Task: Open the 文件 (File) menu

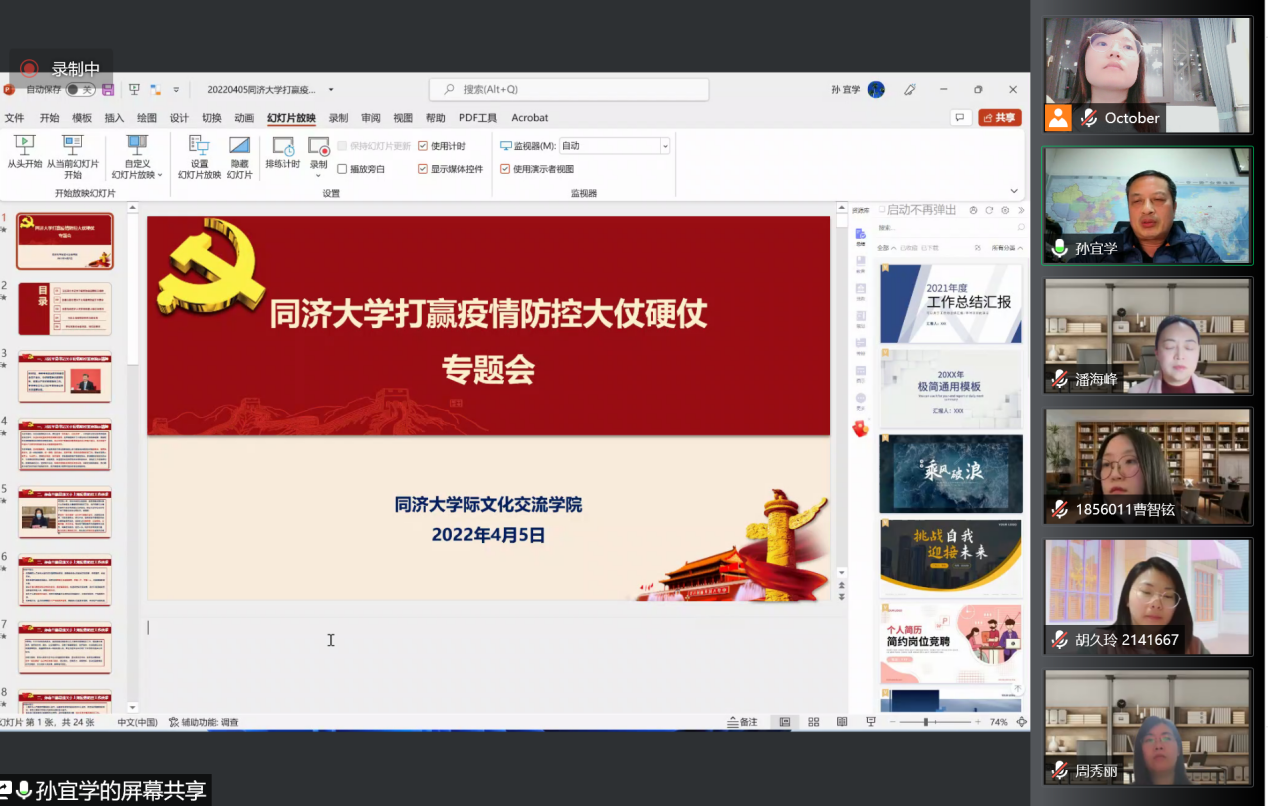Action: [14, 118]
